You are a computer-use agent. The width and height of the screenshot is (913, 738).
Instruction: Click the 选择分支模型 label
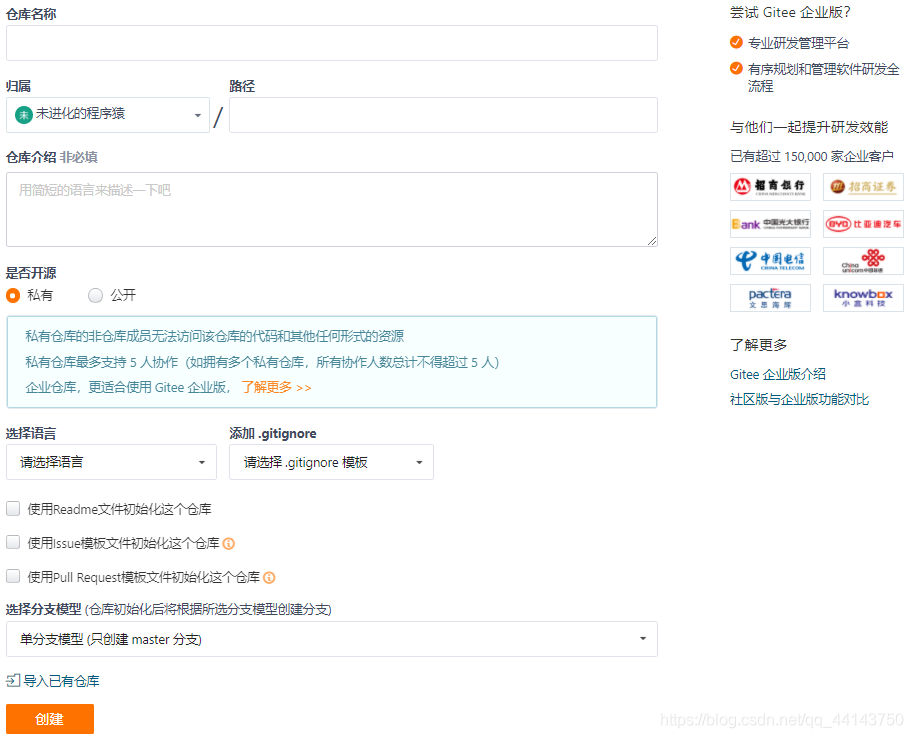pos(44,609)
